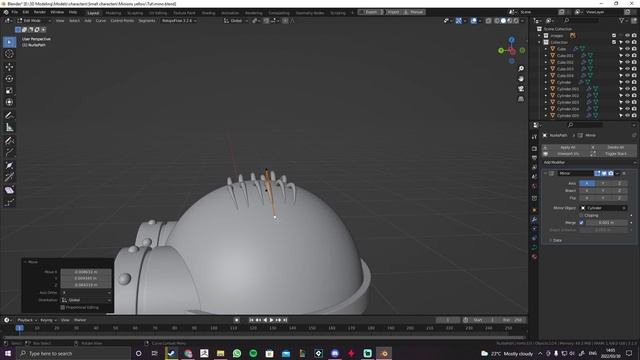Open the Control Points menu
This screenshot has width=640, height=360.
coord(122,20)
